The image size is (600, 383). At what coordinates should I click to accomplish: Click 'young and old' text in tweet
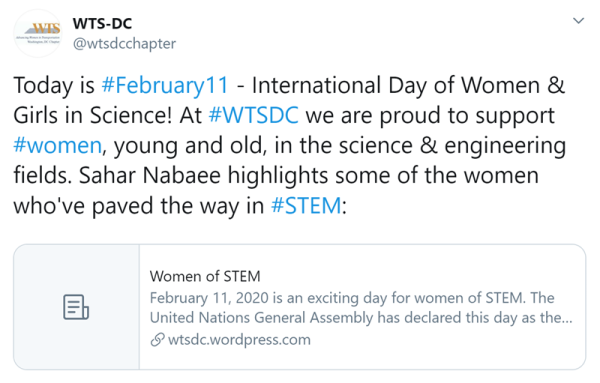point(188,146)
